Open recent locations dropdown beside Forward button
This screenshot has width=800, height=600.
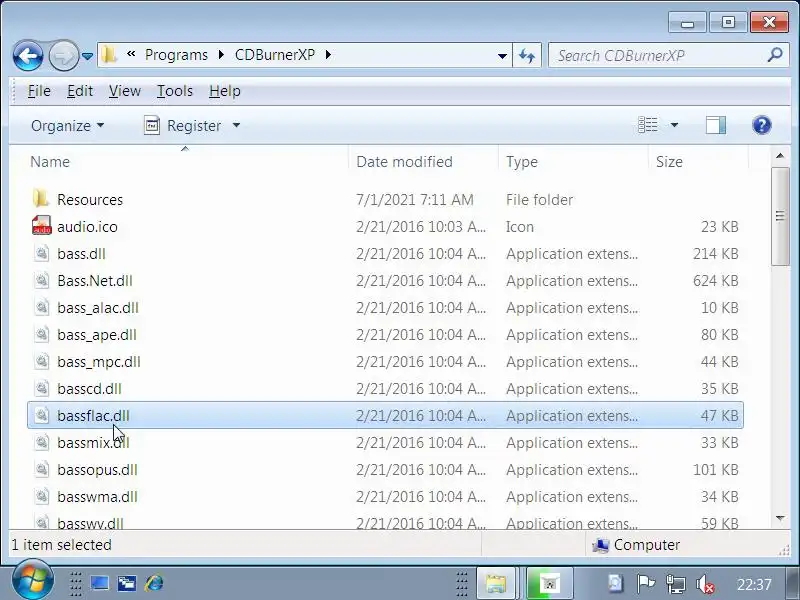(x=88, y=56)
